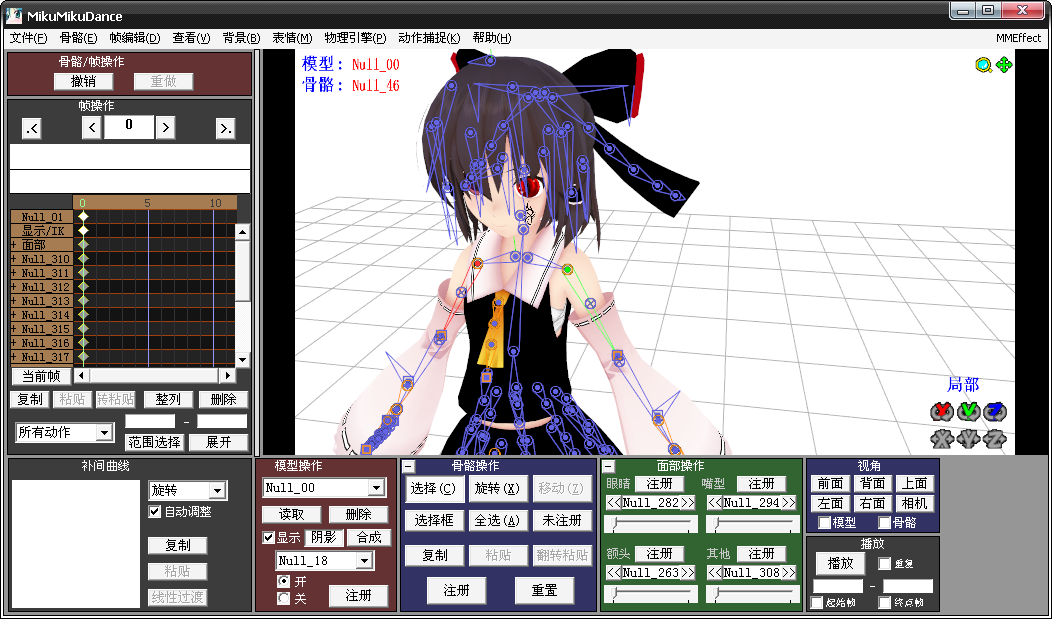Screen dimensions: 1052x619
Task: Click the other morph slider under Null_308
Action: tap(753, 594)
